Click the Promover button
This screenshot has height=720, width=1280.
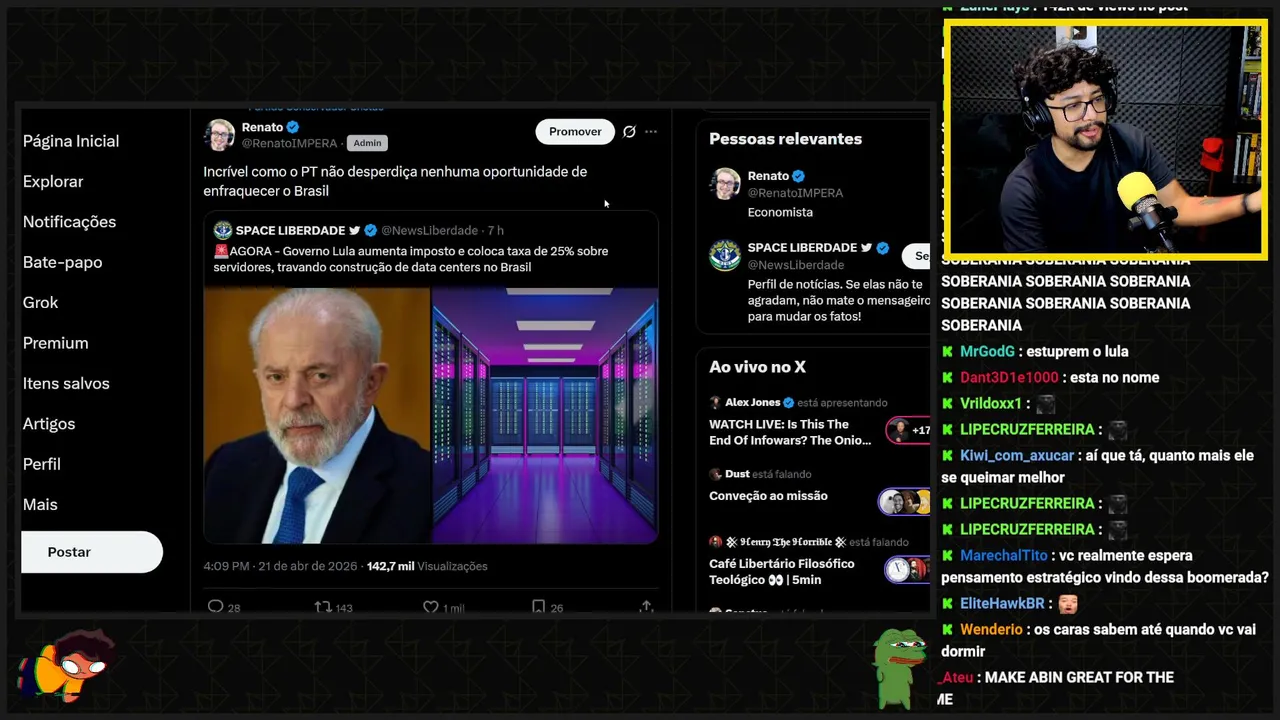click(x=575, y=131)
